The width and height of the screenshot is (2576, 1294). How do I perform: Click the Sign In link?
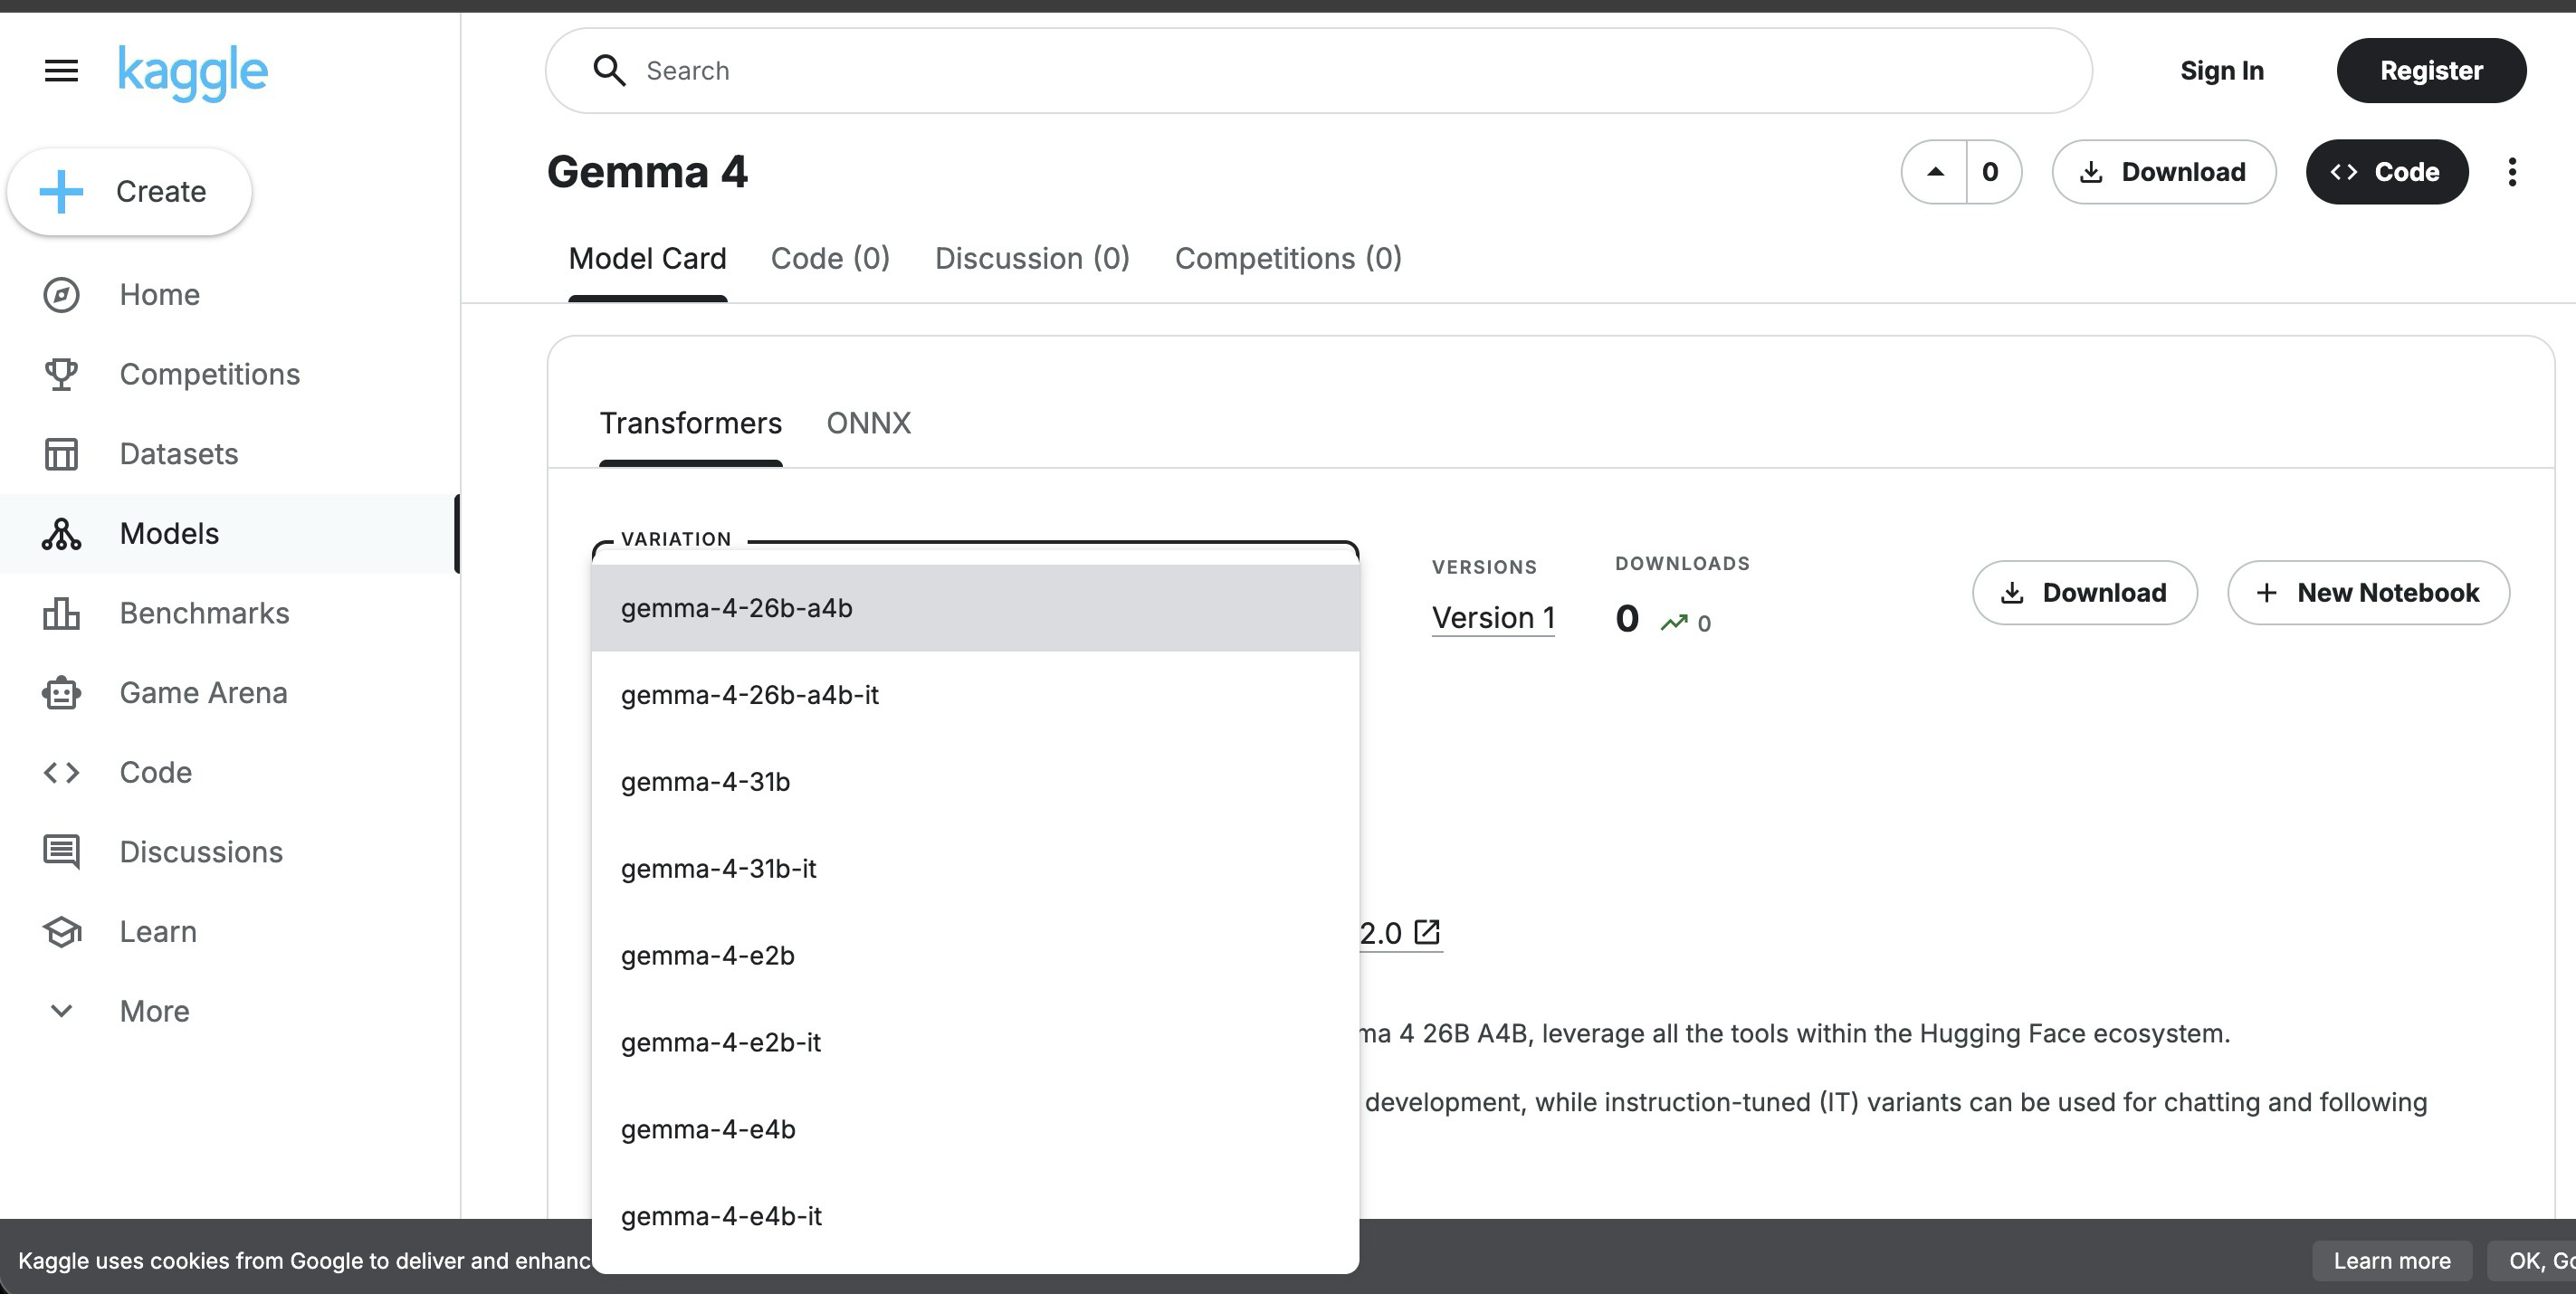pos(2222,71)
